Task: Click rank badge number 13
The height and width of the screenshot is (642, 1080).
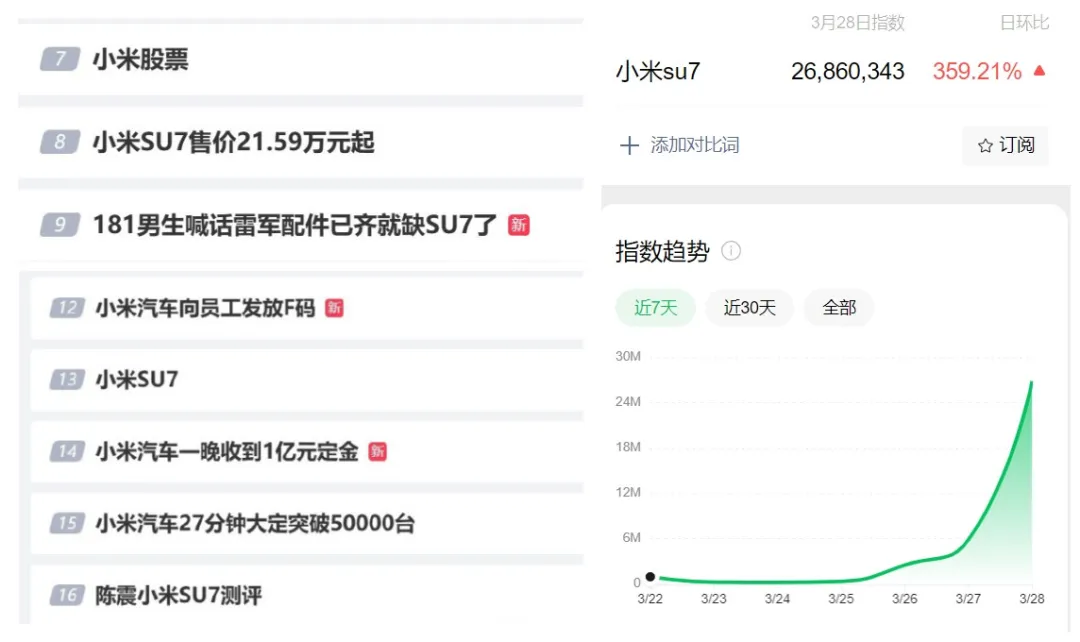Action: (68, 380)
